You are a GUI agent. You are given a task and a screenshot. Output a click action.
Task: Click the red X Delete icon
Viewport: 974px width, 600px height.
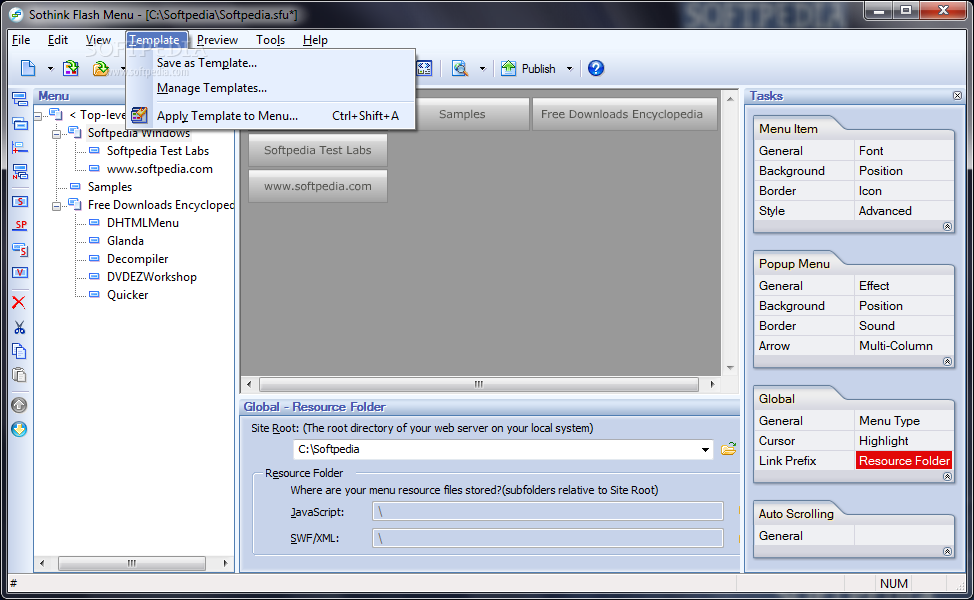point(19,302)
